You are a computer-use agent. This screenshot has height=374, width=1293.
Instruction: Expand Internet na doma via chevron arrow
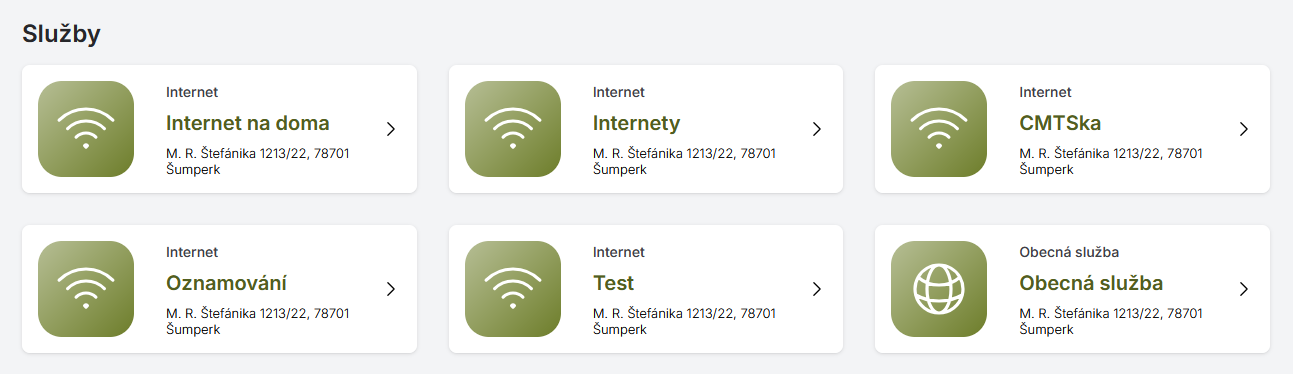click(391, 129)
